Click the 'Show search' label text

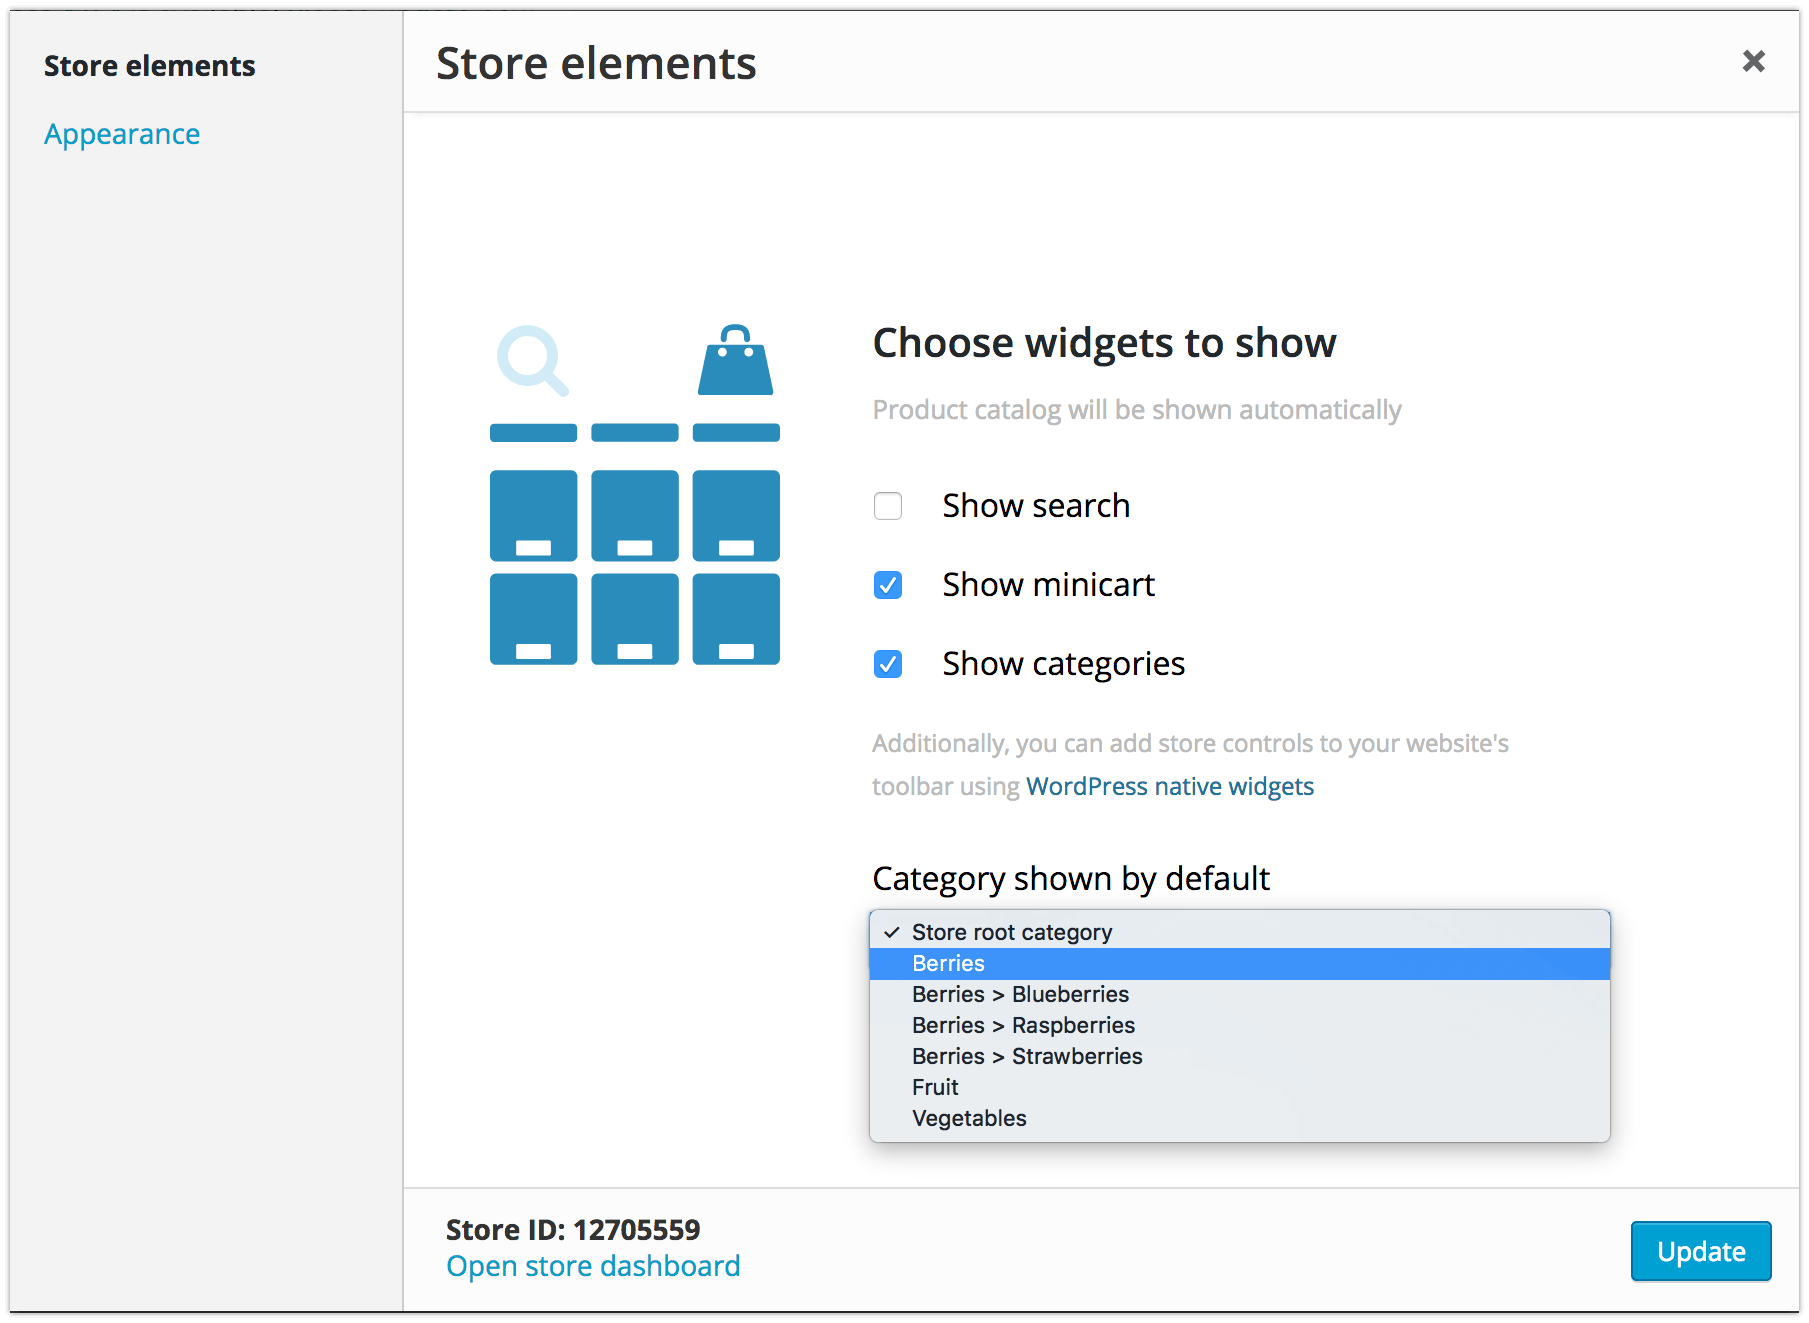point(1036,506)
